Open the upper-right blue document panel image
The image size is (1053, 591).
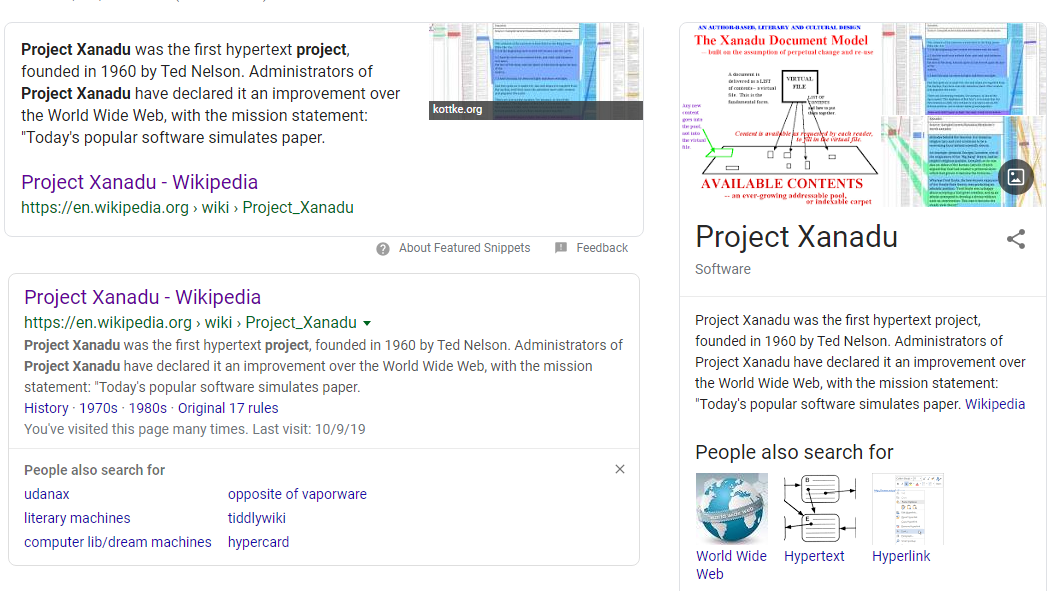pyautogui.click(x=964, y=69)
